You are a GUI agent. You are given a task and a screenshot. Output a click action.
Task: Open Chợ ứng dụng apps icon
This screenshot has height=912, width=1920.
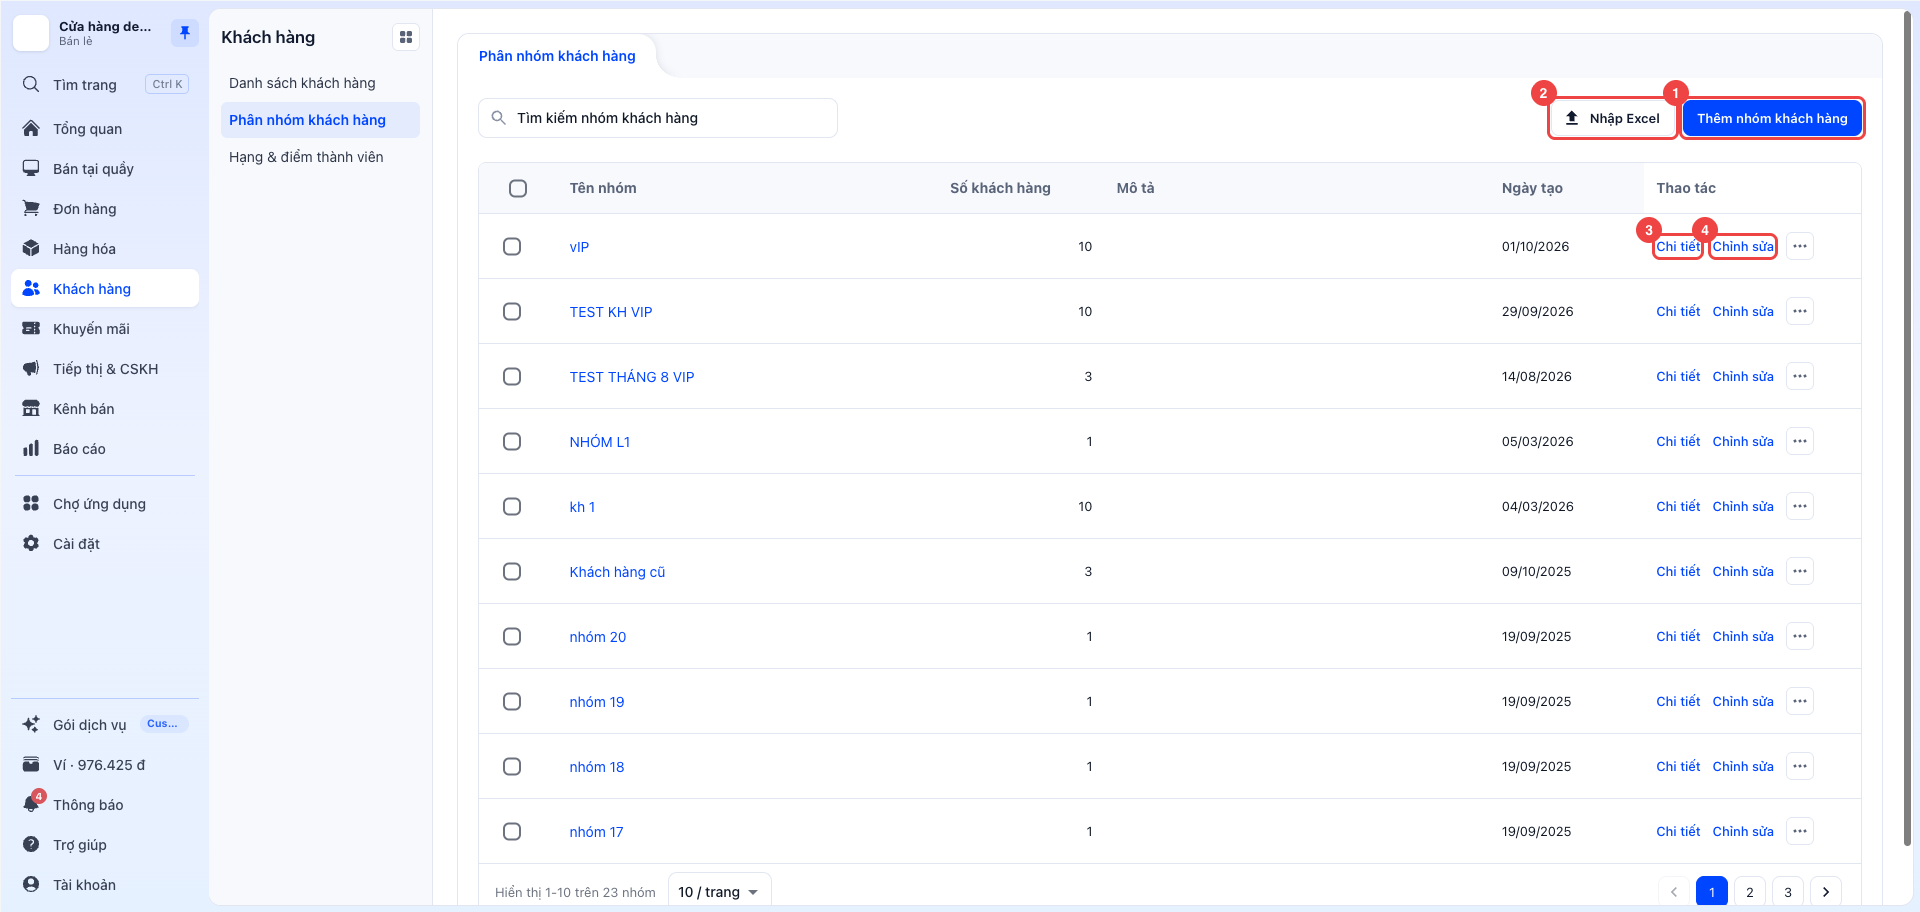(31, 503)
